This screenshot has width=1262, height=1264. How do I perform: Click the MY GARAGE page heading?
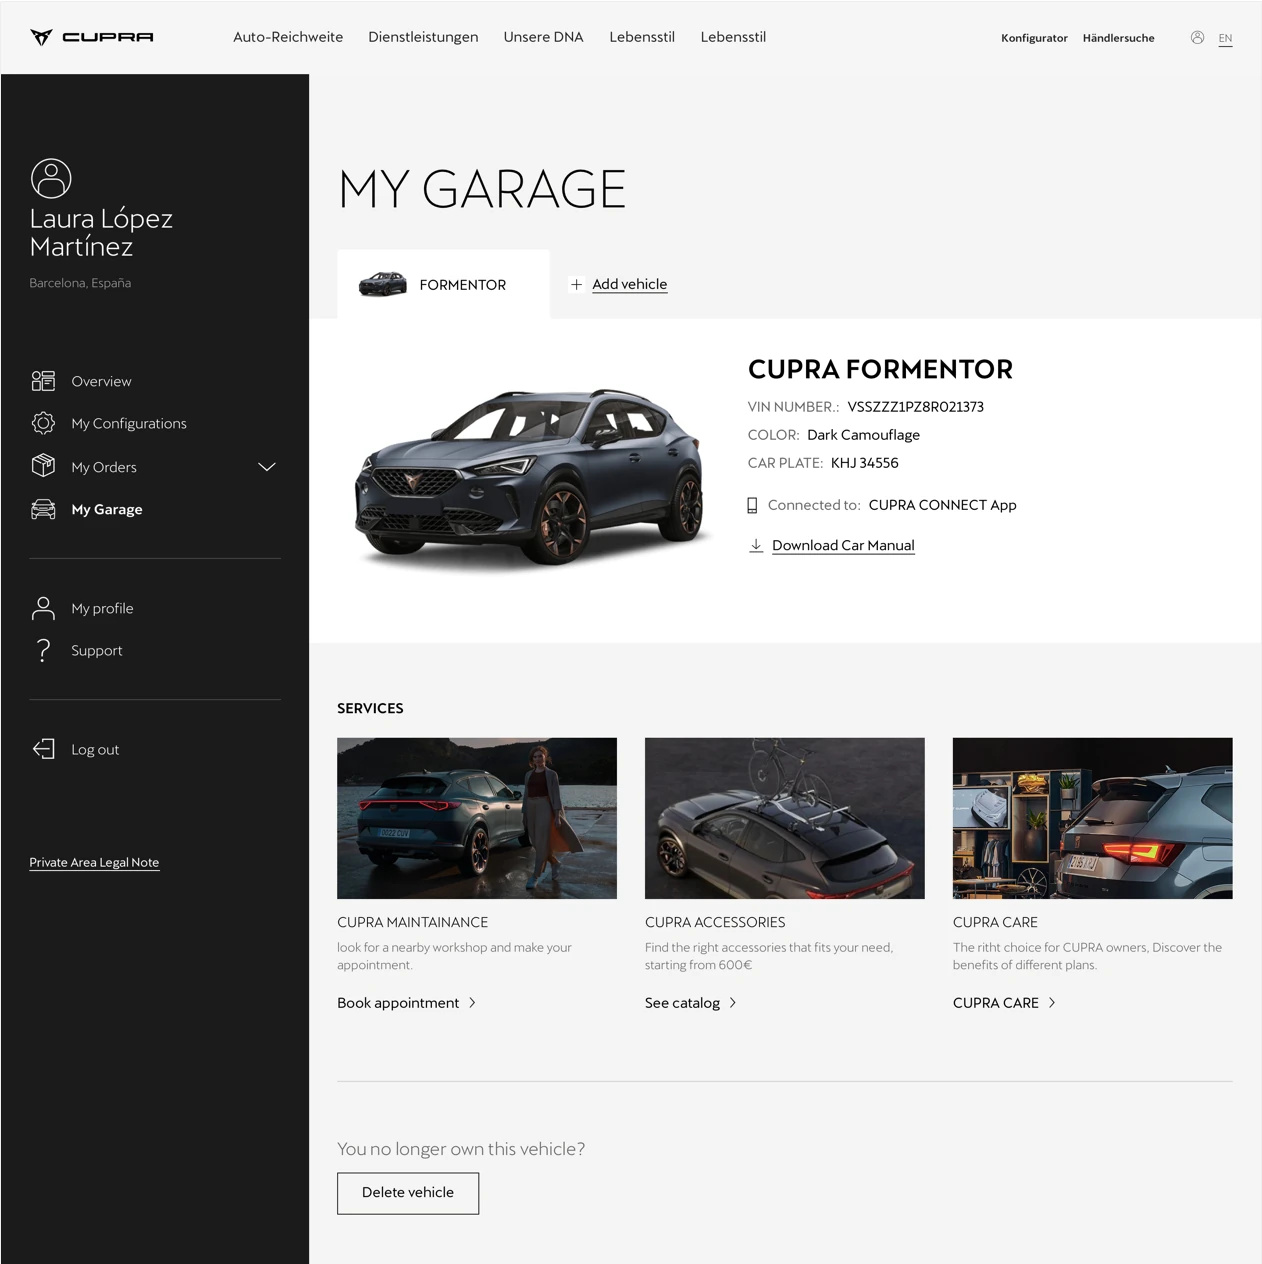click(482, 189)
